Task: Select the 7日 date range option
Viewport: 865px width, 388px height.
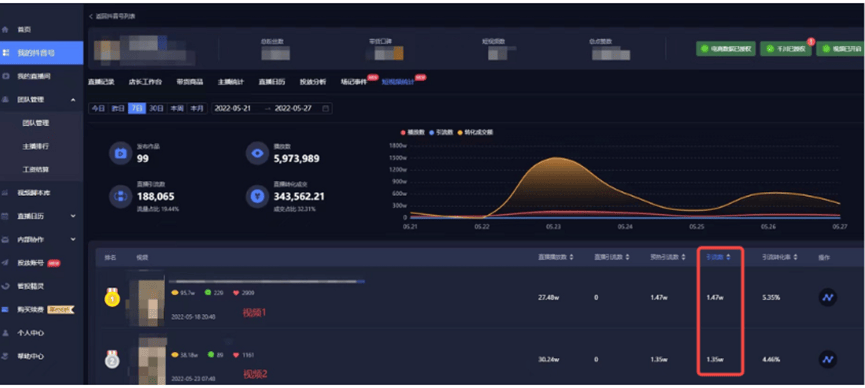Action: (137, 109)
